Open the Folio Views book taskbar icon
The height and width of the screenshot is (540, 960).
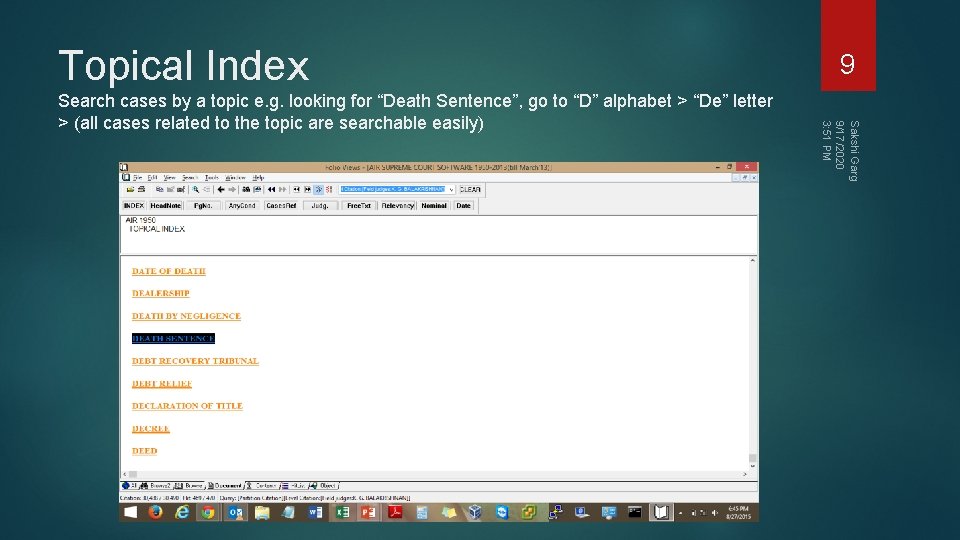661,512
